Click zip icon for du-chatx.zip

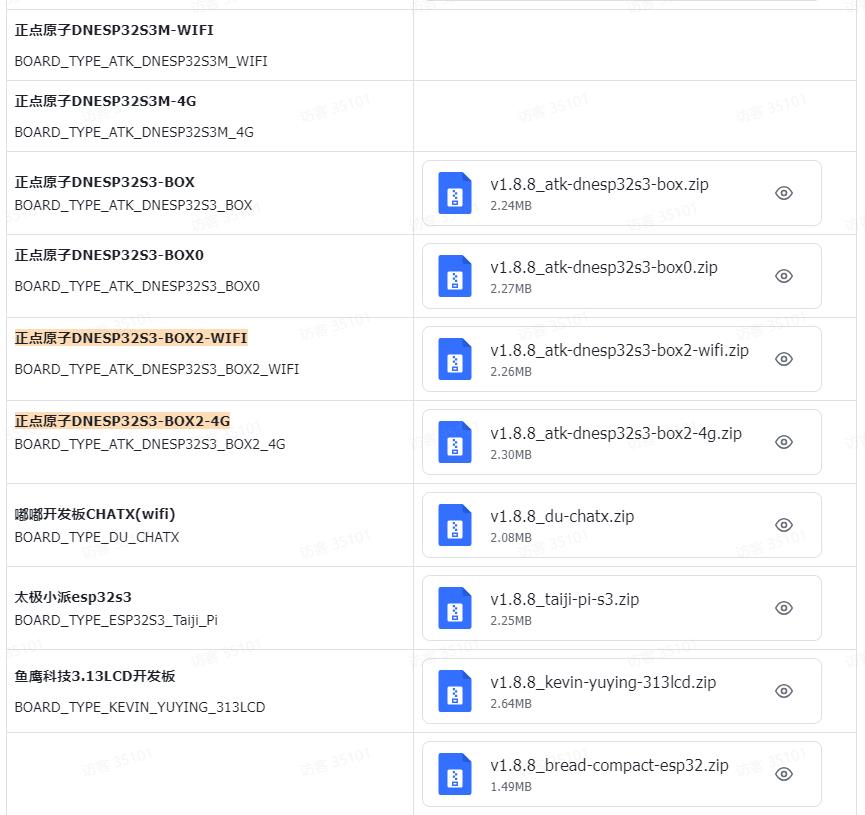pyautogui.click(x=455, y=525)
